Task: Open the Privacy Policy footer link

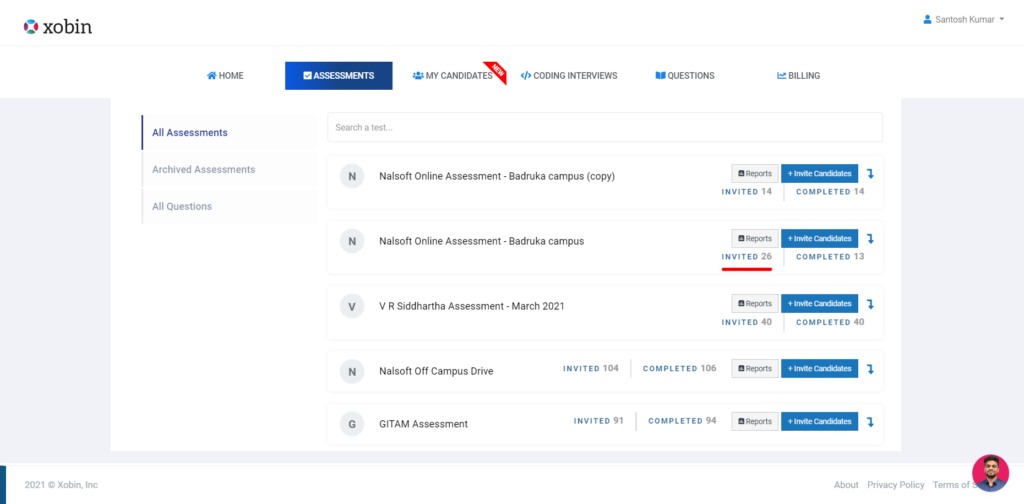Action: [896, 485]
